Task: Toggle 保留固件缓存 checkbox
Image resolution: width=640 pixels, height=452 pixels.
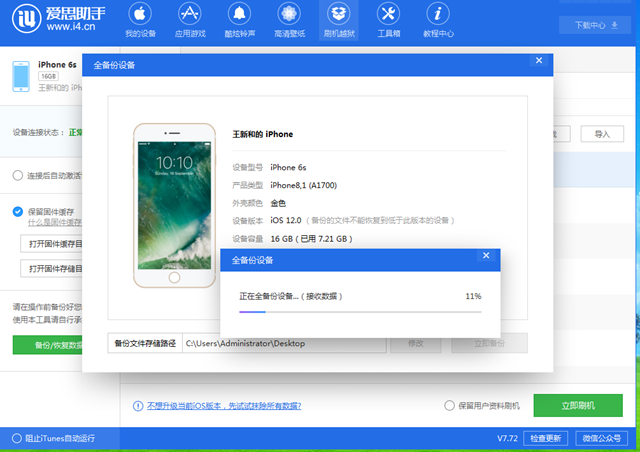Action: coord(18,211)
